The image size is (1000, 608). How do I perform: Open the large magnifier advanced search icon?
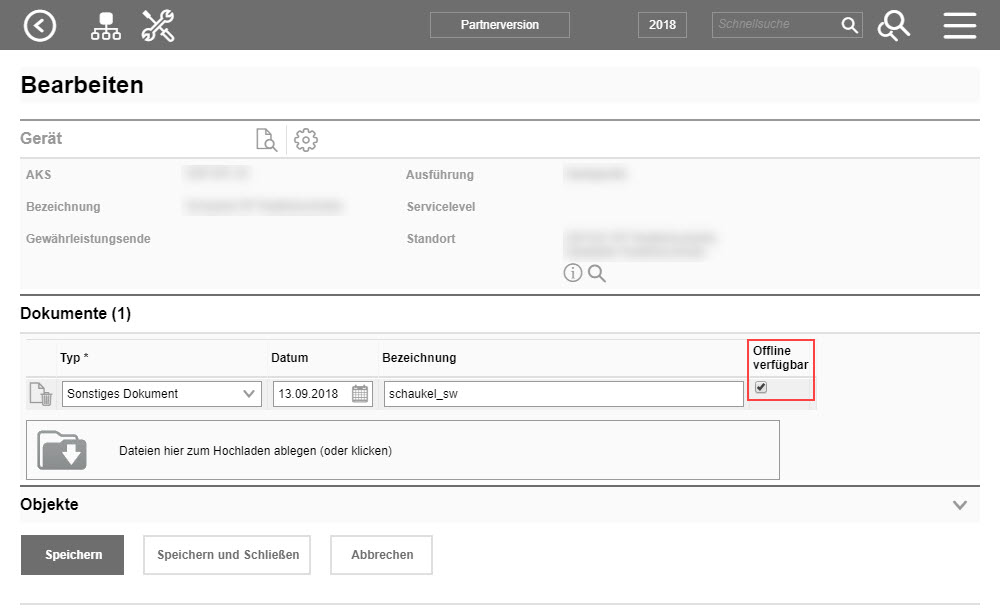[893, 26]
